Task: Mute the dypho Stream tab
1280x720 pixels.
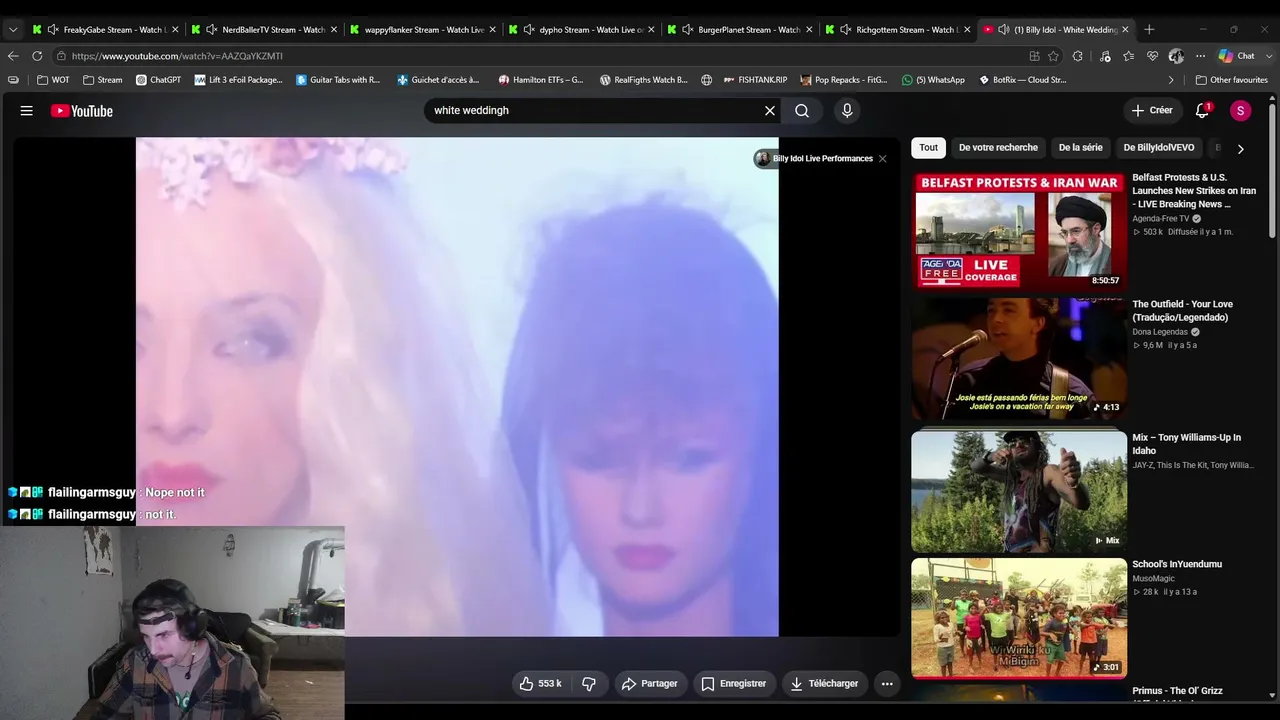Action: (x=528, y=30)
